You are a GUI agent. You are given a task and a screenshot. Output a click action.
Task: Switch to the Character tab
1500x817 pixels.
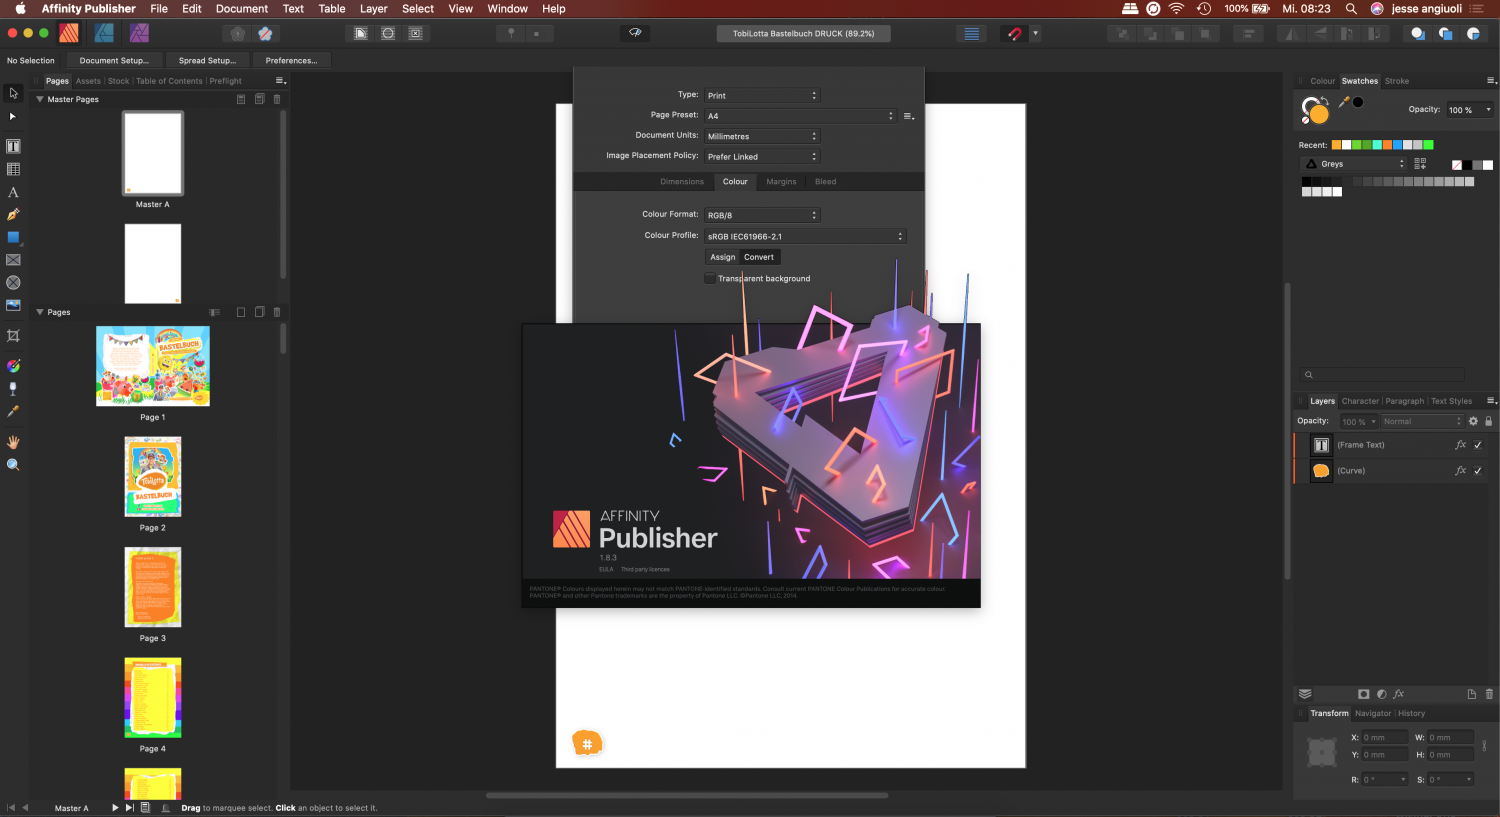[x=1360, y=401]
